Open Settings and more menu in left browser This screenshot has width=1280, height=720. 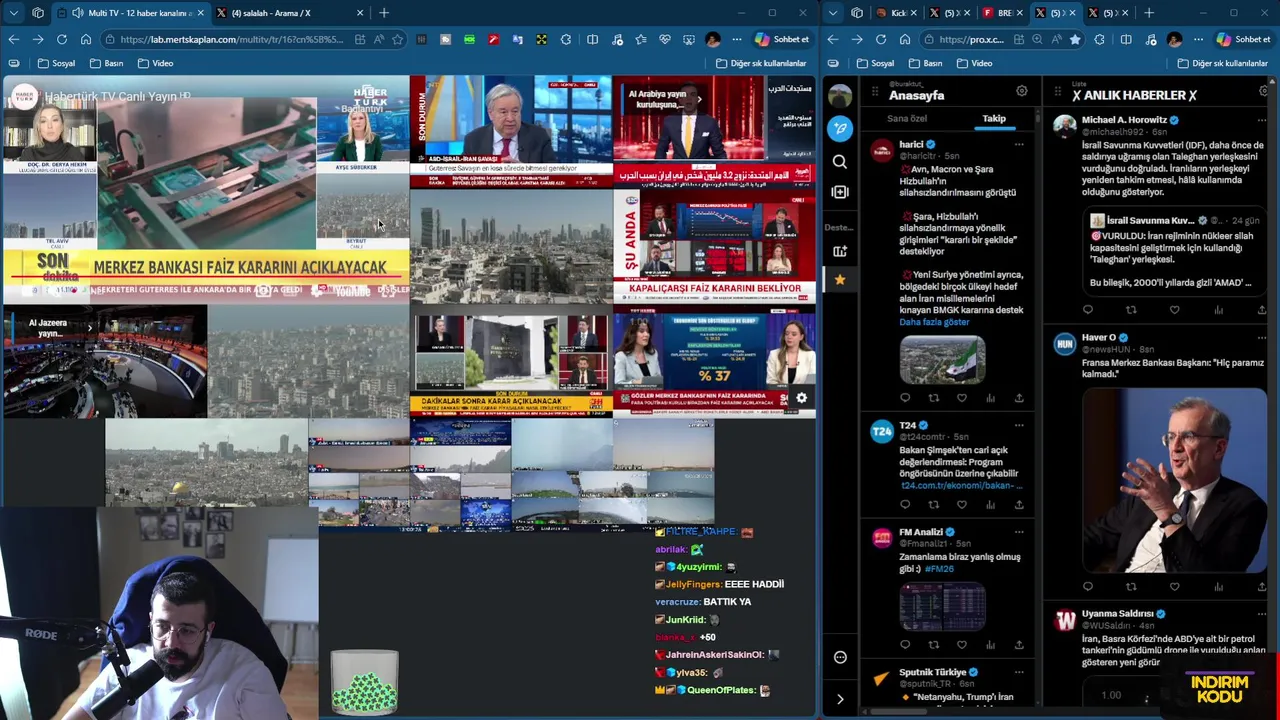(x=737, y=39)
